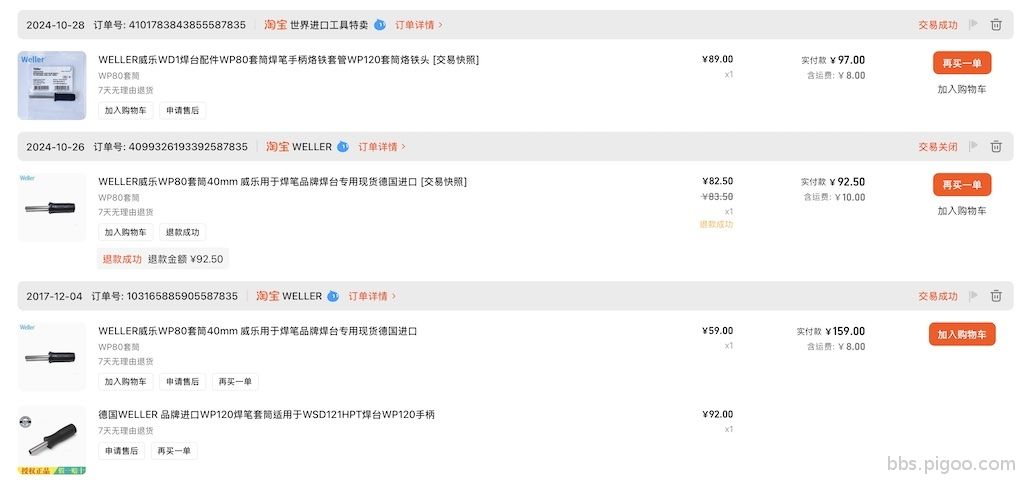Open the Weller packaged sleeve product thumbnail
The height and width of the screenshot is (485, 1024).
coord(52,86)
